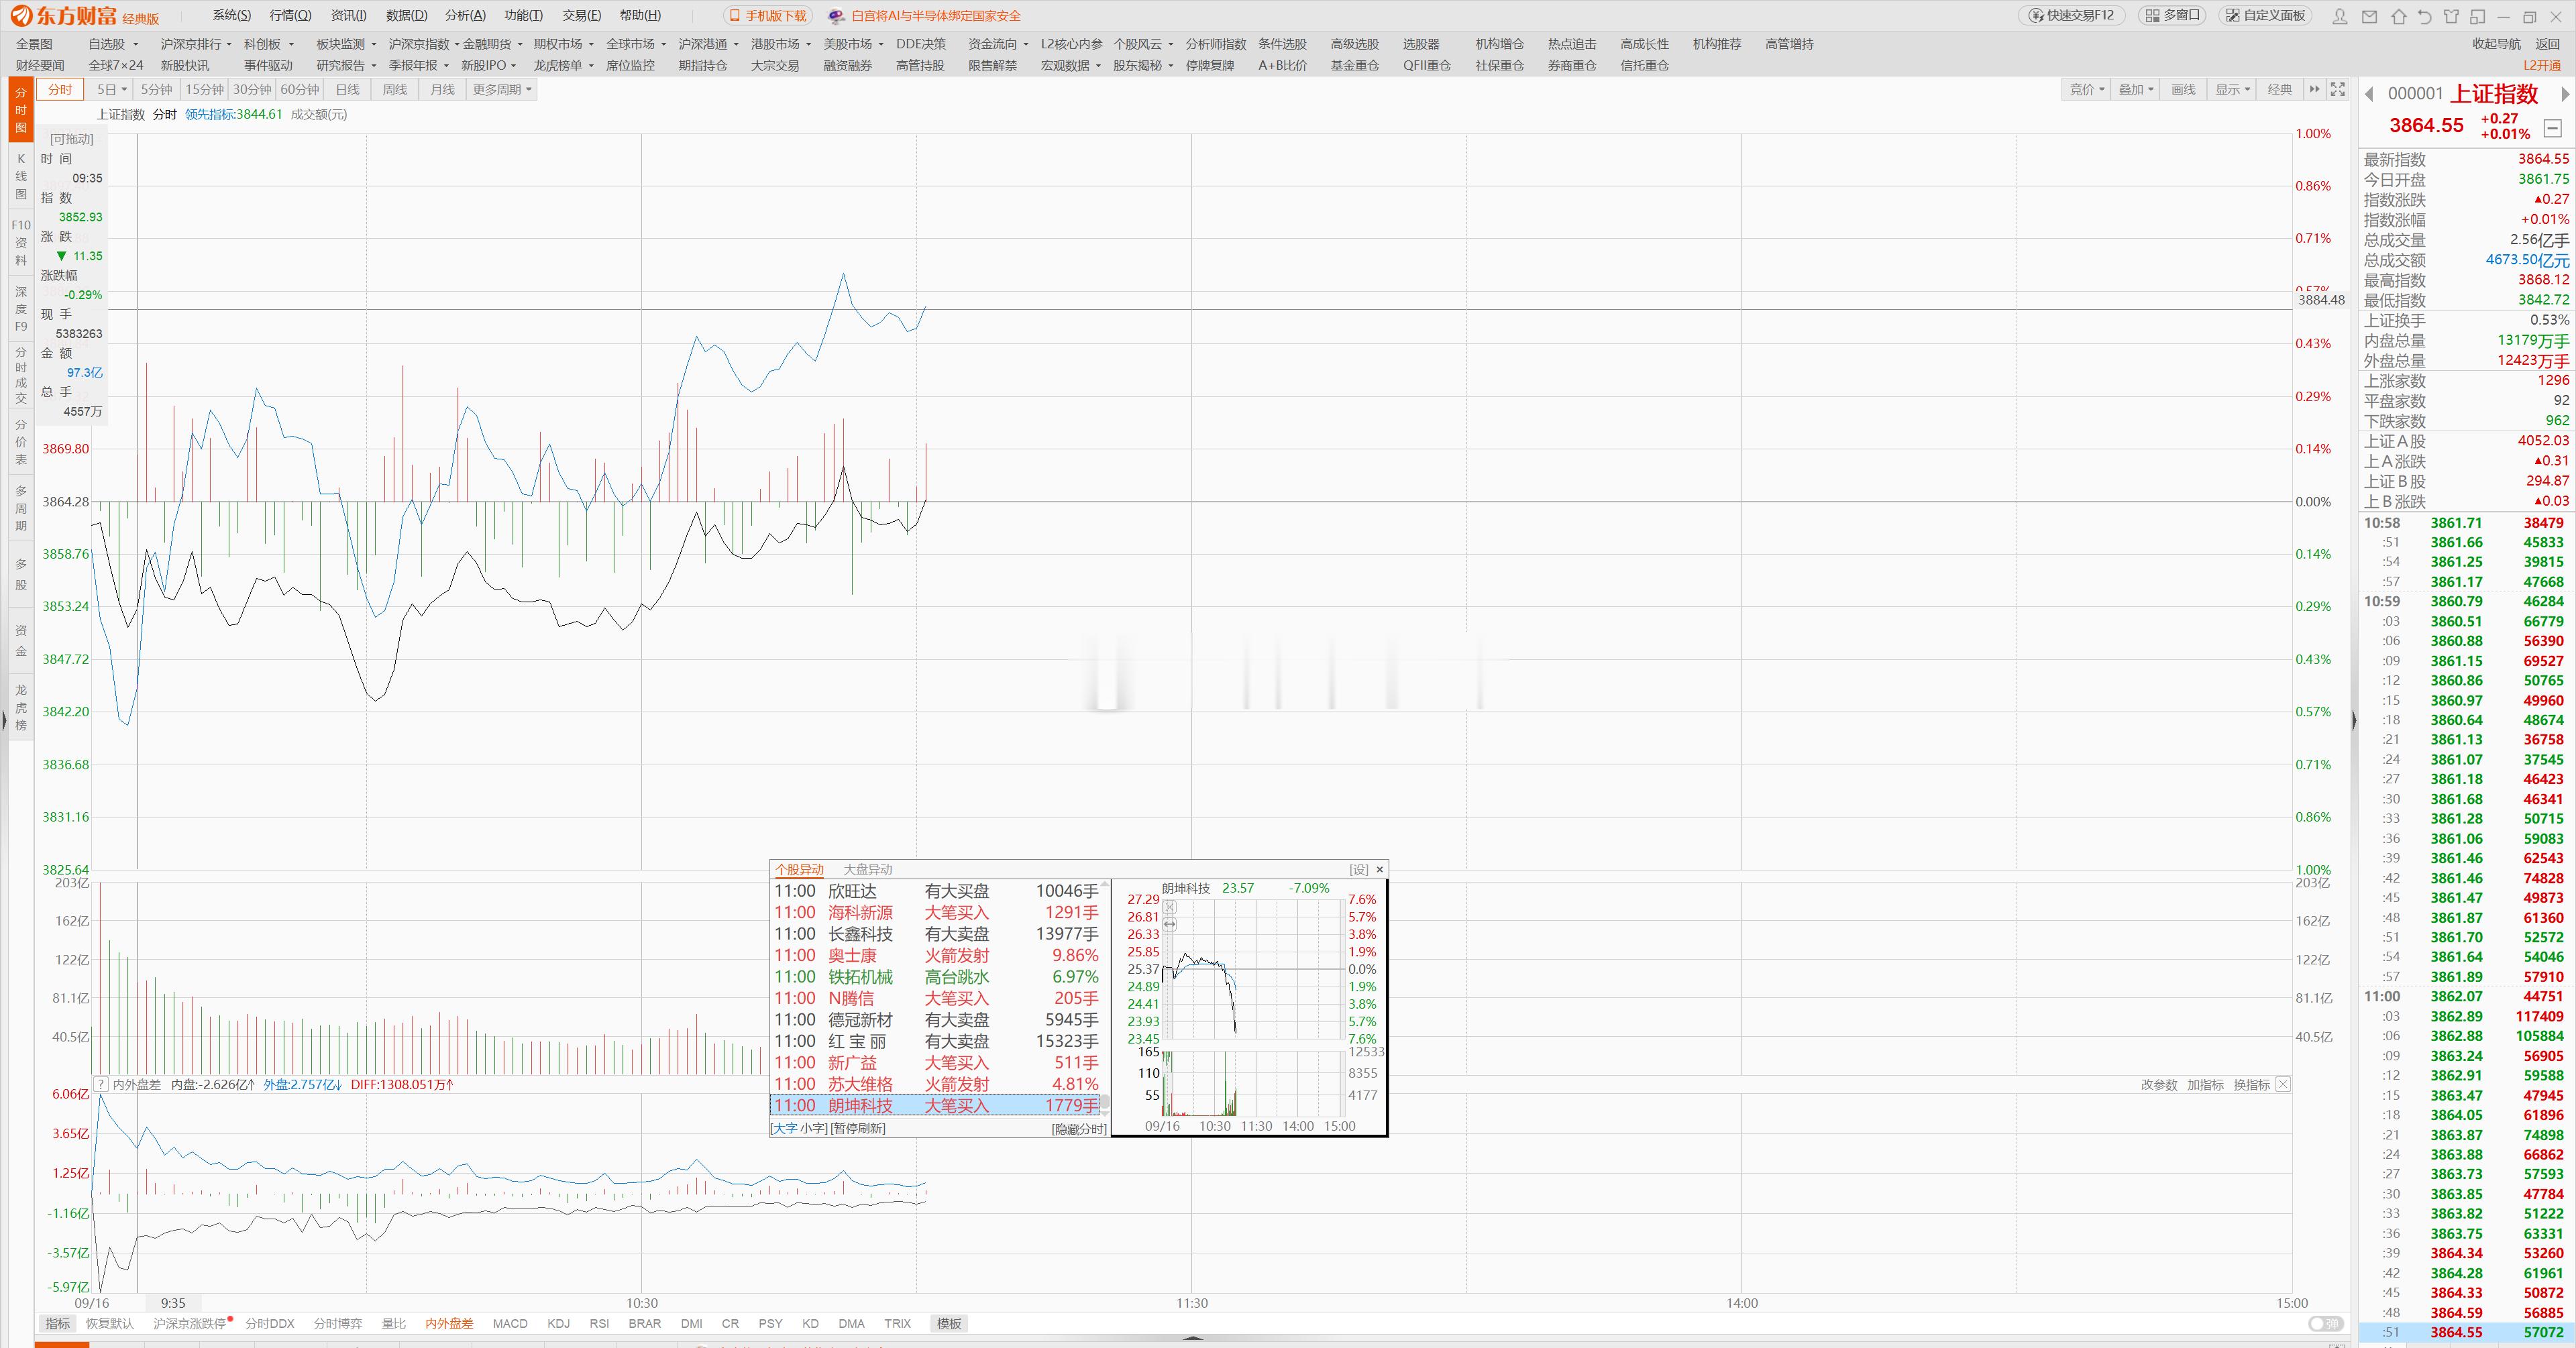Screen dimensions: 2576x1348
Task: Open the 系统(S) menu
Action: 232,15
